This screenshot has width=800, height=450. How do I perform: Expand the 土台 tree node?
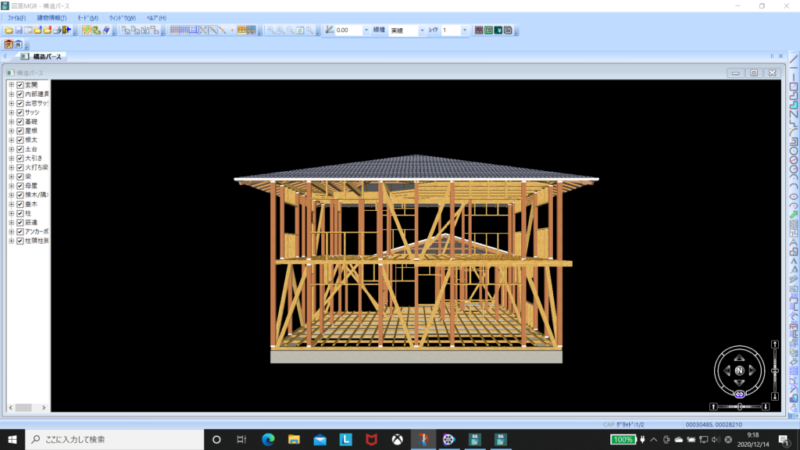point(11,149)
